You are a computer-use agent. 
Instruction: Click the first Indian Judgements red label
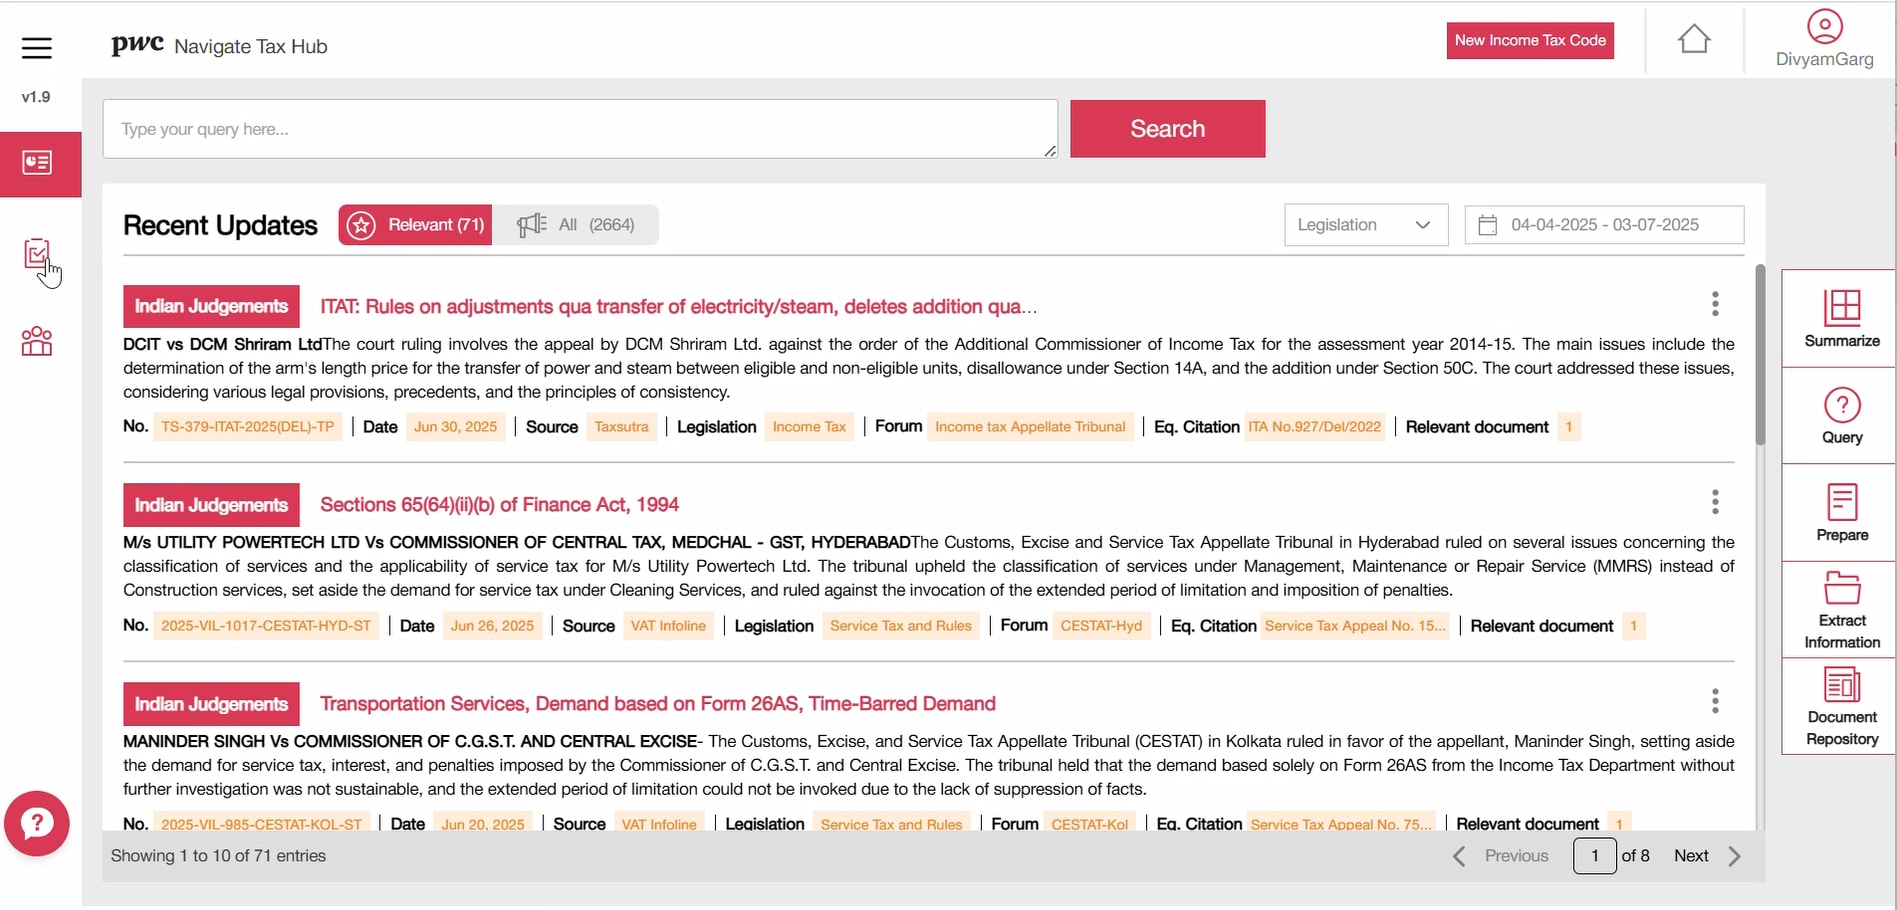pos(211,307)
